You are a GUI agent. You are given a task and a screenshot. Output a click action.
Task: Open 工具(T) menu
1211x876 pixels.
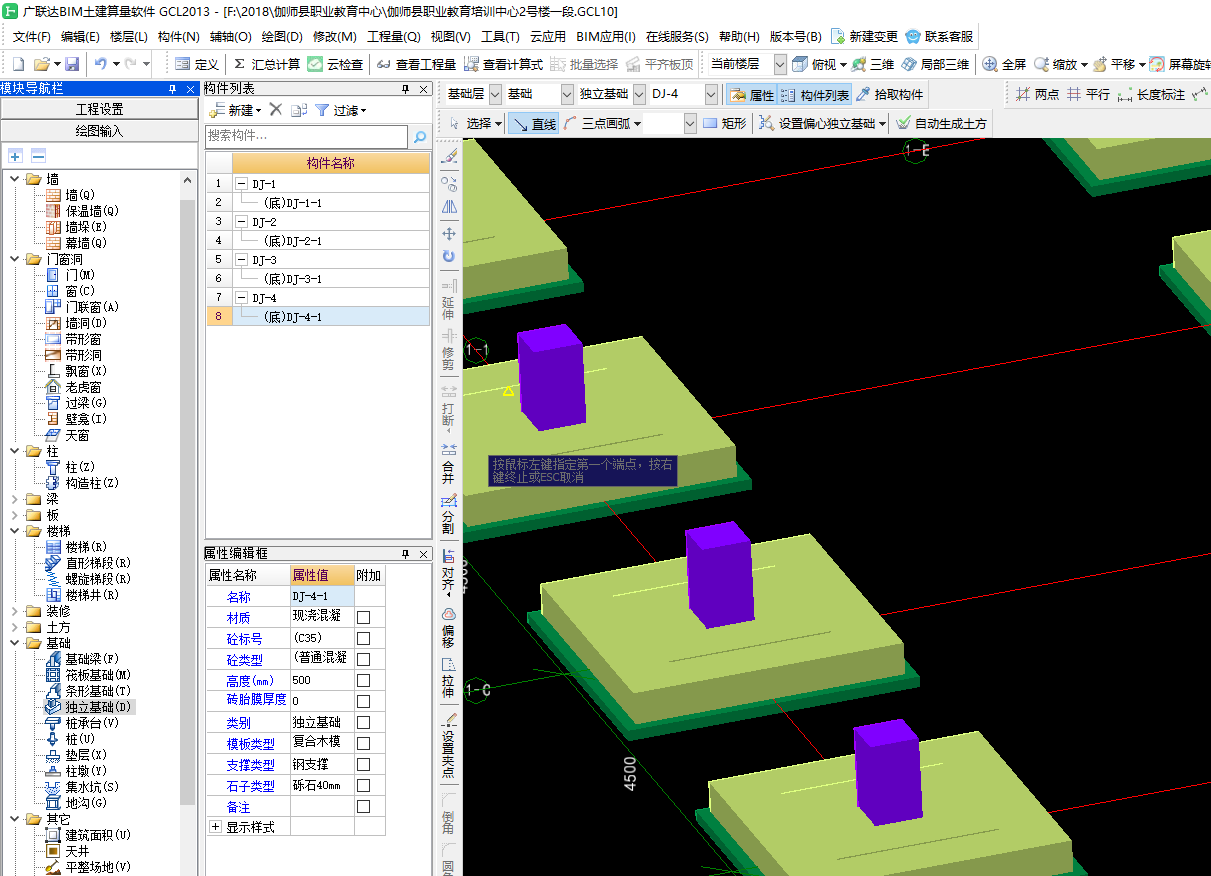click(500, 37)
